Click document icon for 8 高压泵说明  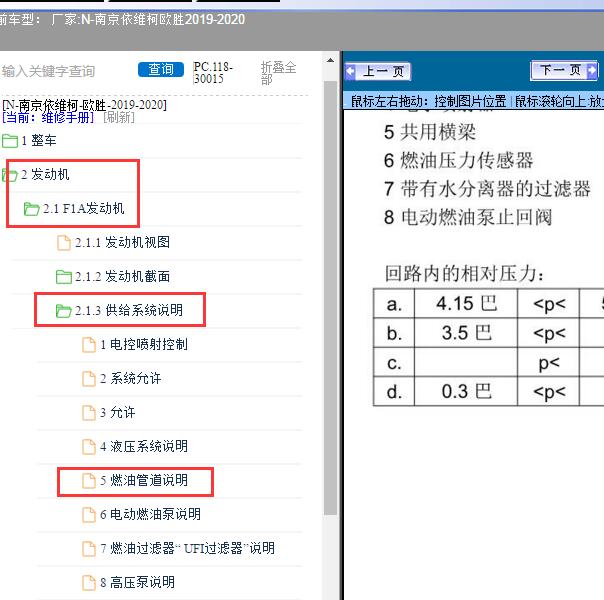click(x=89, y=583)
